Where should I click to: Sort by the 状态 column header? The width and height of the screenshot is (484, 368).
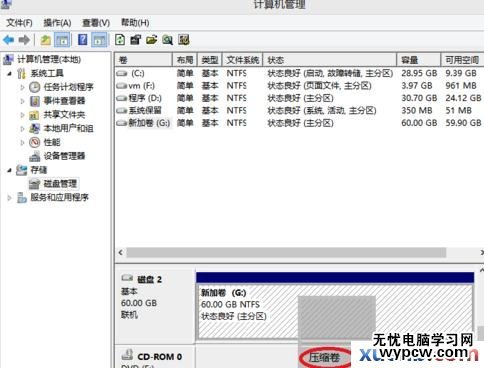pyautogui.click(x=330, y=60)
